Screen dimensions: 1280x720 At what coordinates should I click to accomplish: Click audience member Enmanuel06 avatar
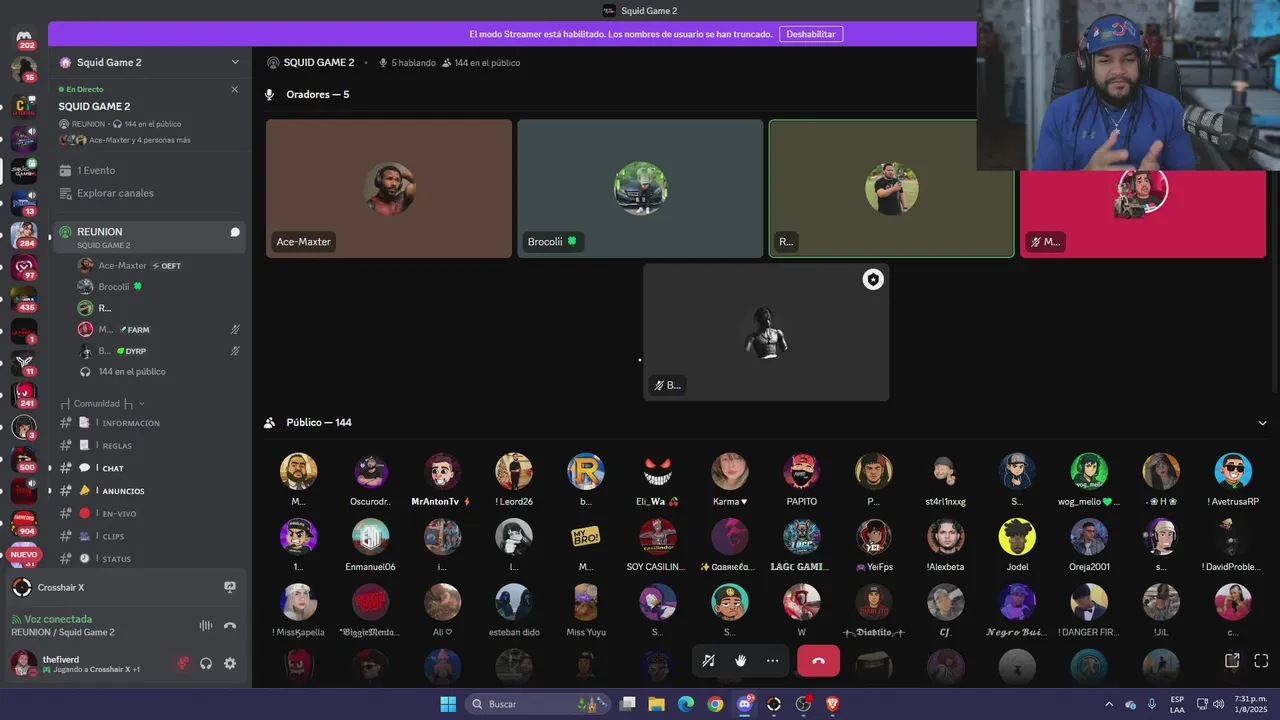(370, 537)
